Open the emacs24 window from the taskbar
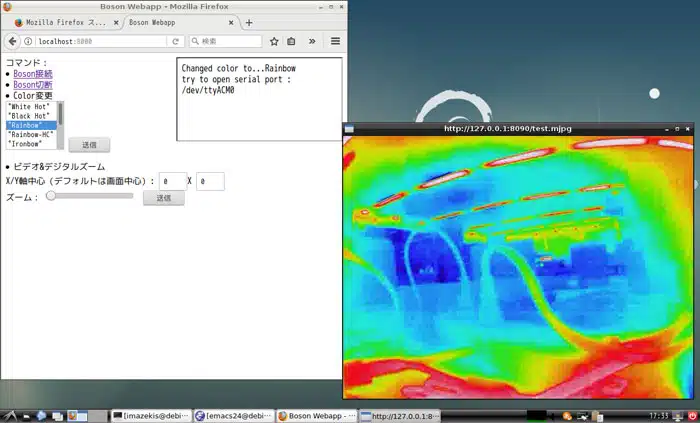The height and width of the screenshot is (423, 700). click(x=233, y=415)
